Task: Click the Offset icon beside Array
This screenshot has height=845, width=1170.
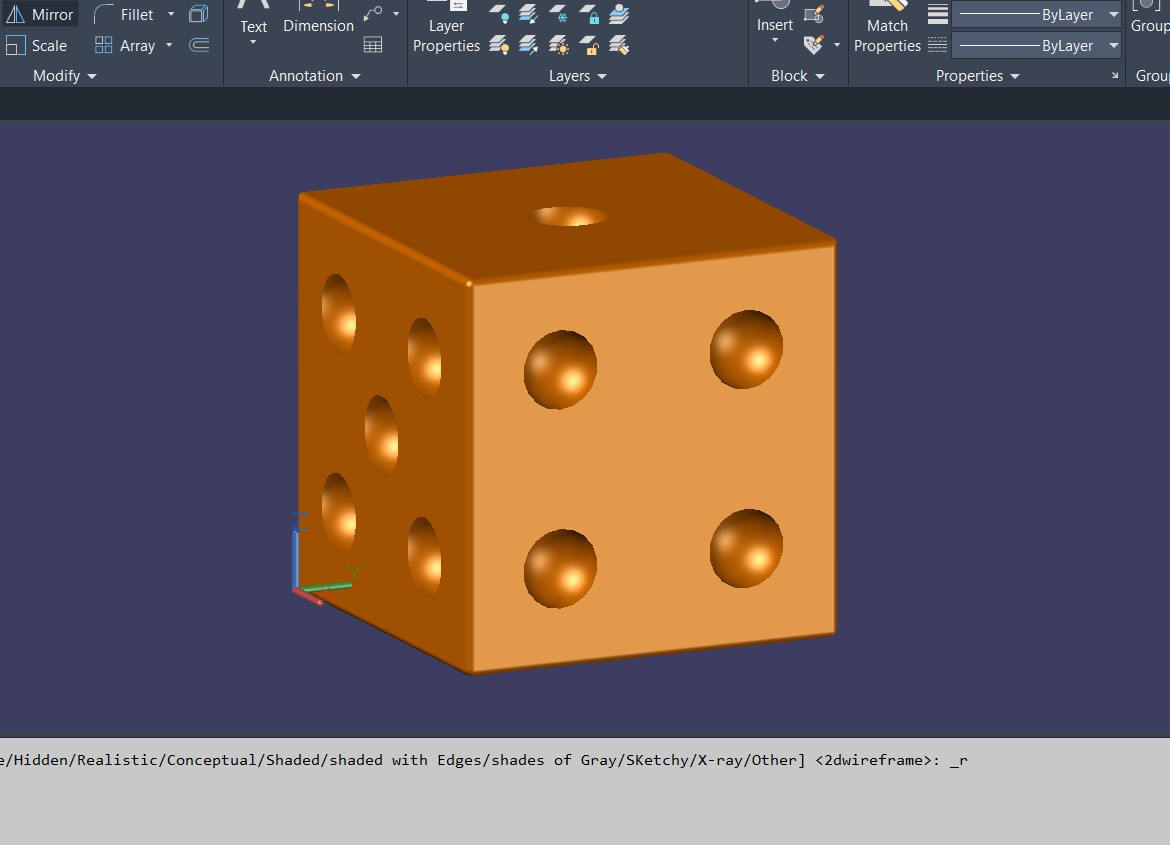Action: tap(199, 45)
